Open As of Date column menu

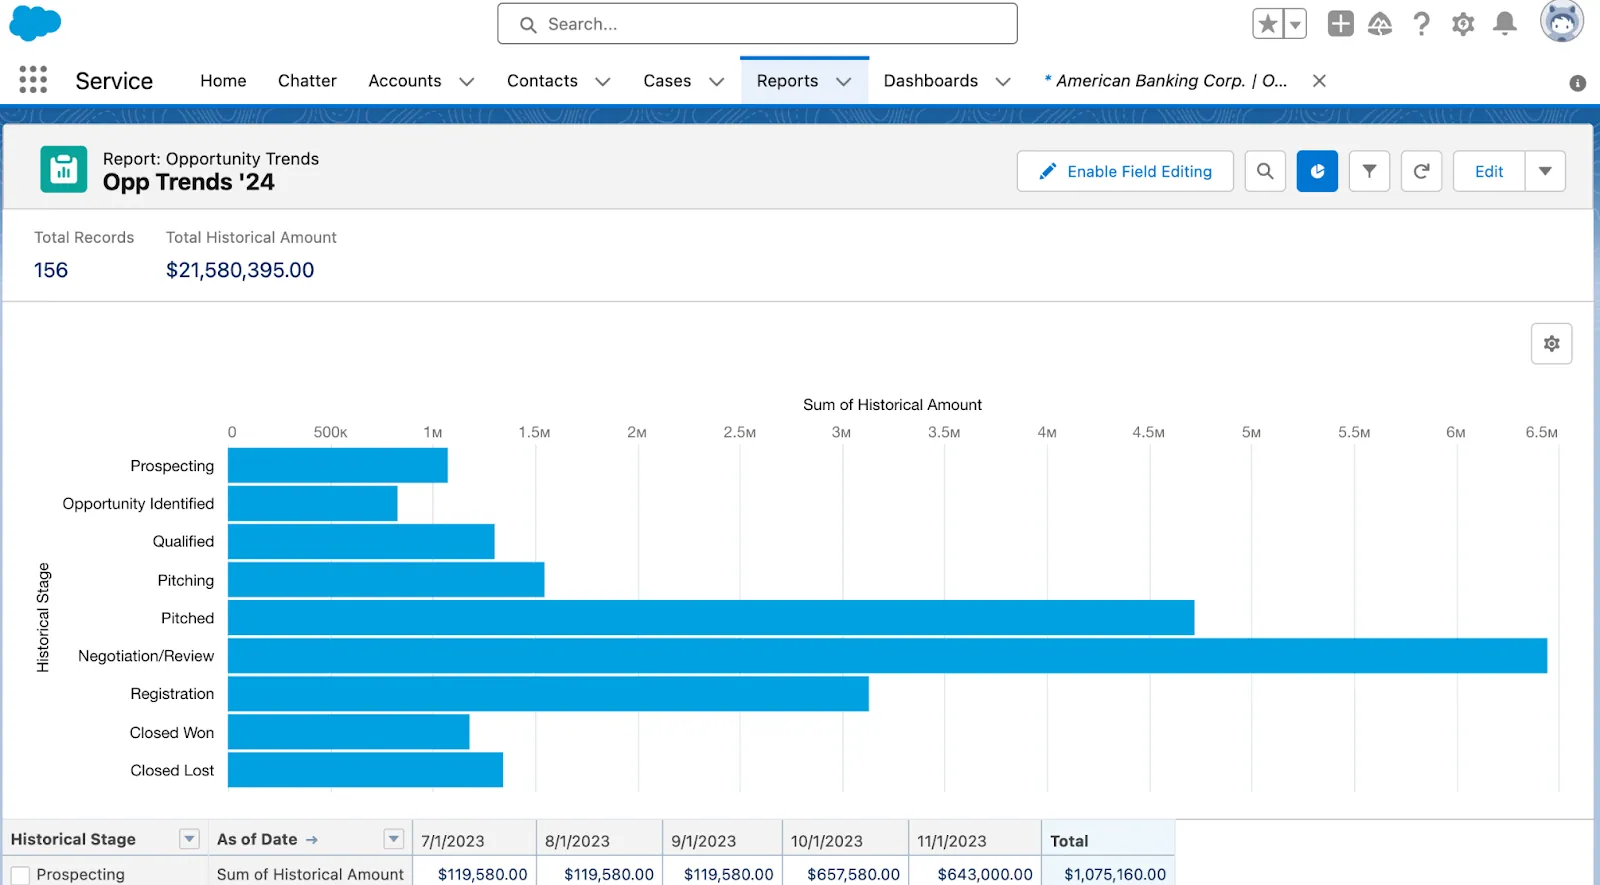pyautogui.click(x=394, y=839)
